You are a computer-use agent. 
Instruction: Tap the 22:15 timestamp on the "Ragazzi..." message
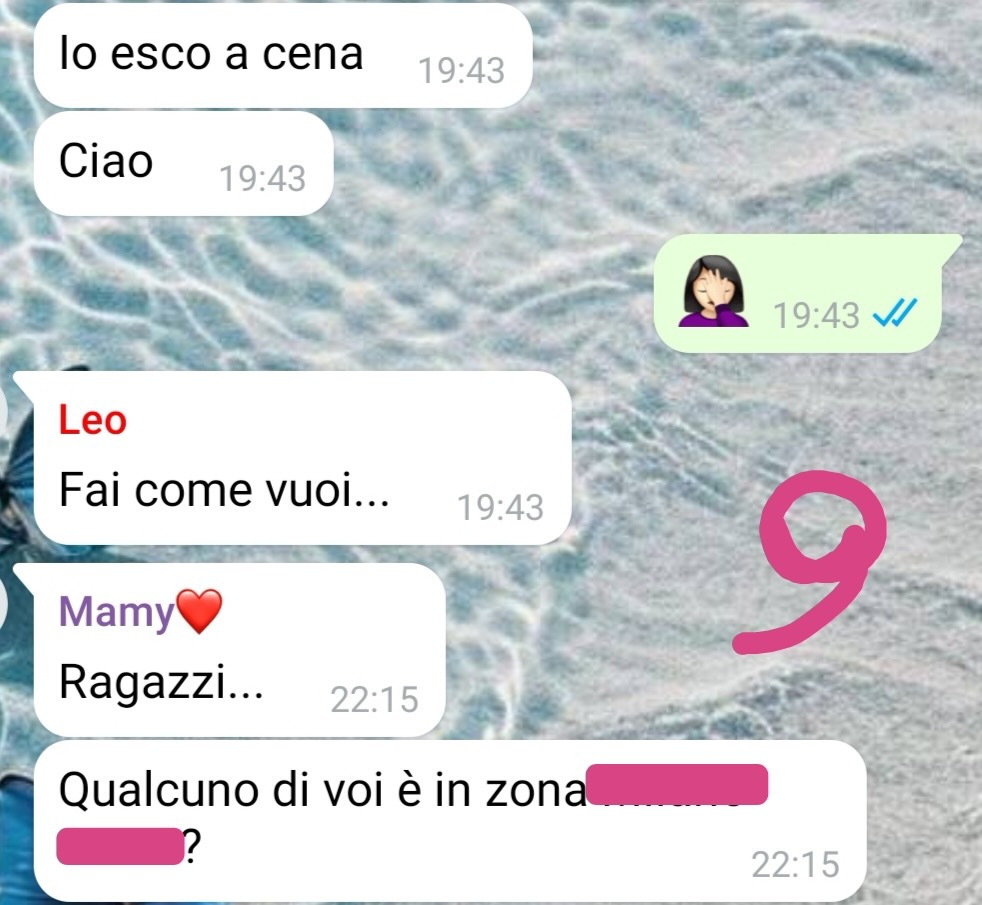(x=375, y=700)
